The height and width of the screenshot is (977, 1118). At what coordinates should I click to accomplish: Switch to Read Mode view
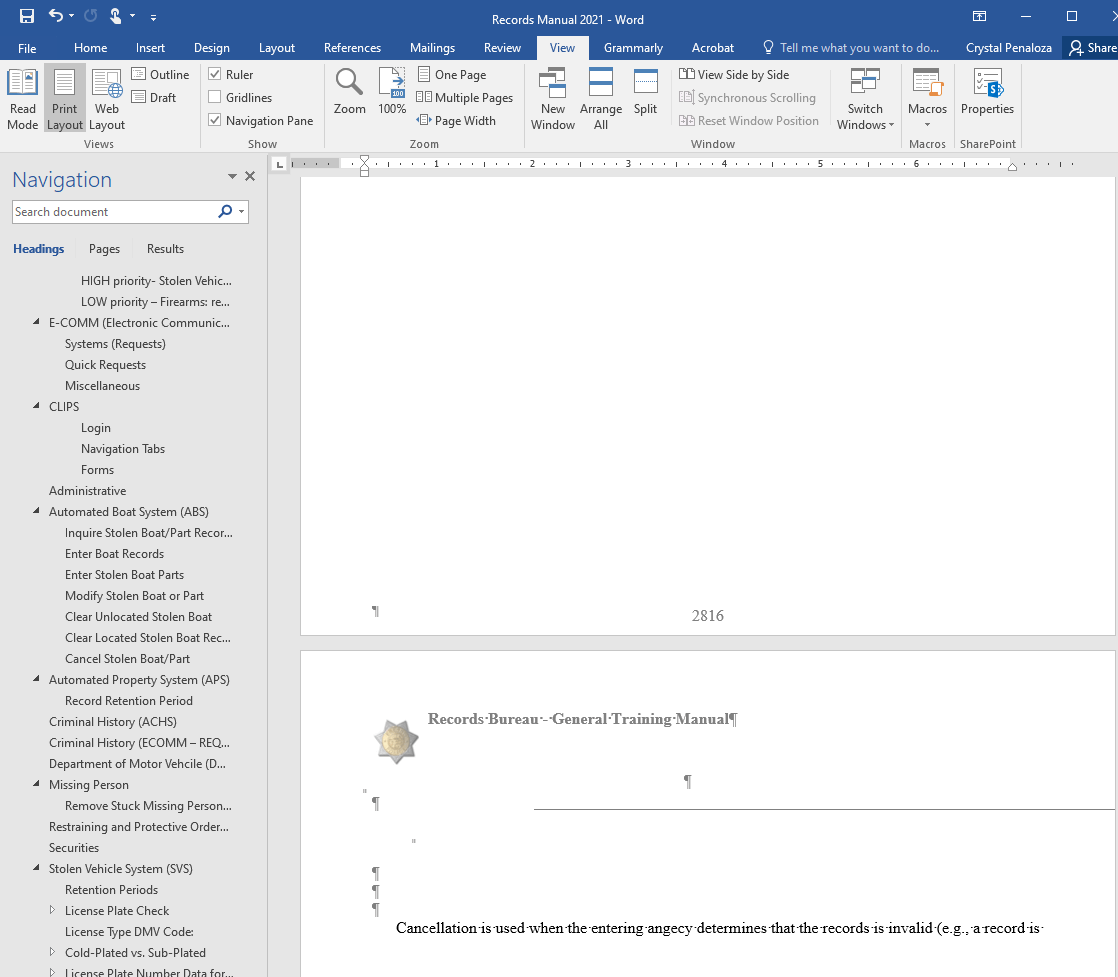click(22, 99)
